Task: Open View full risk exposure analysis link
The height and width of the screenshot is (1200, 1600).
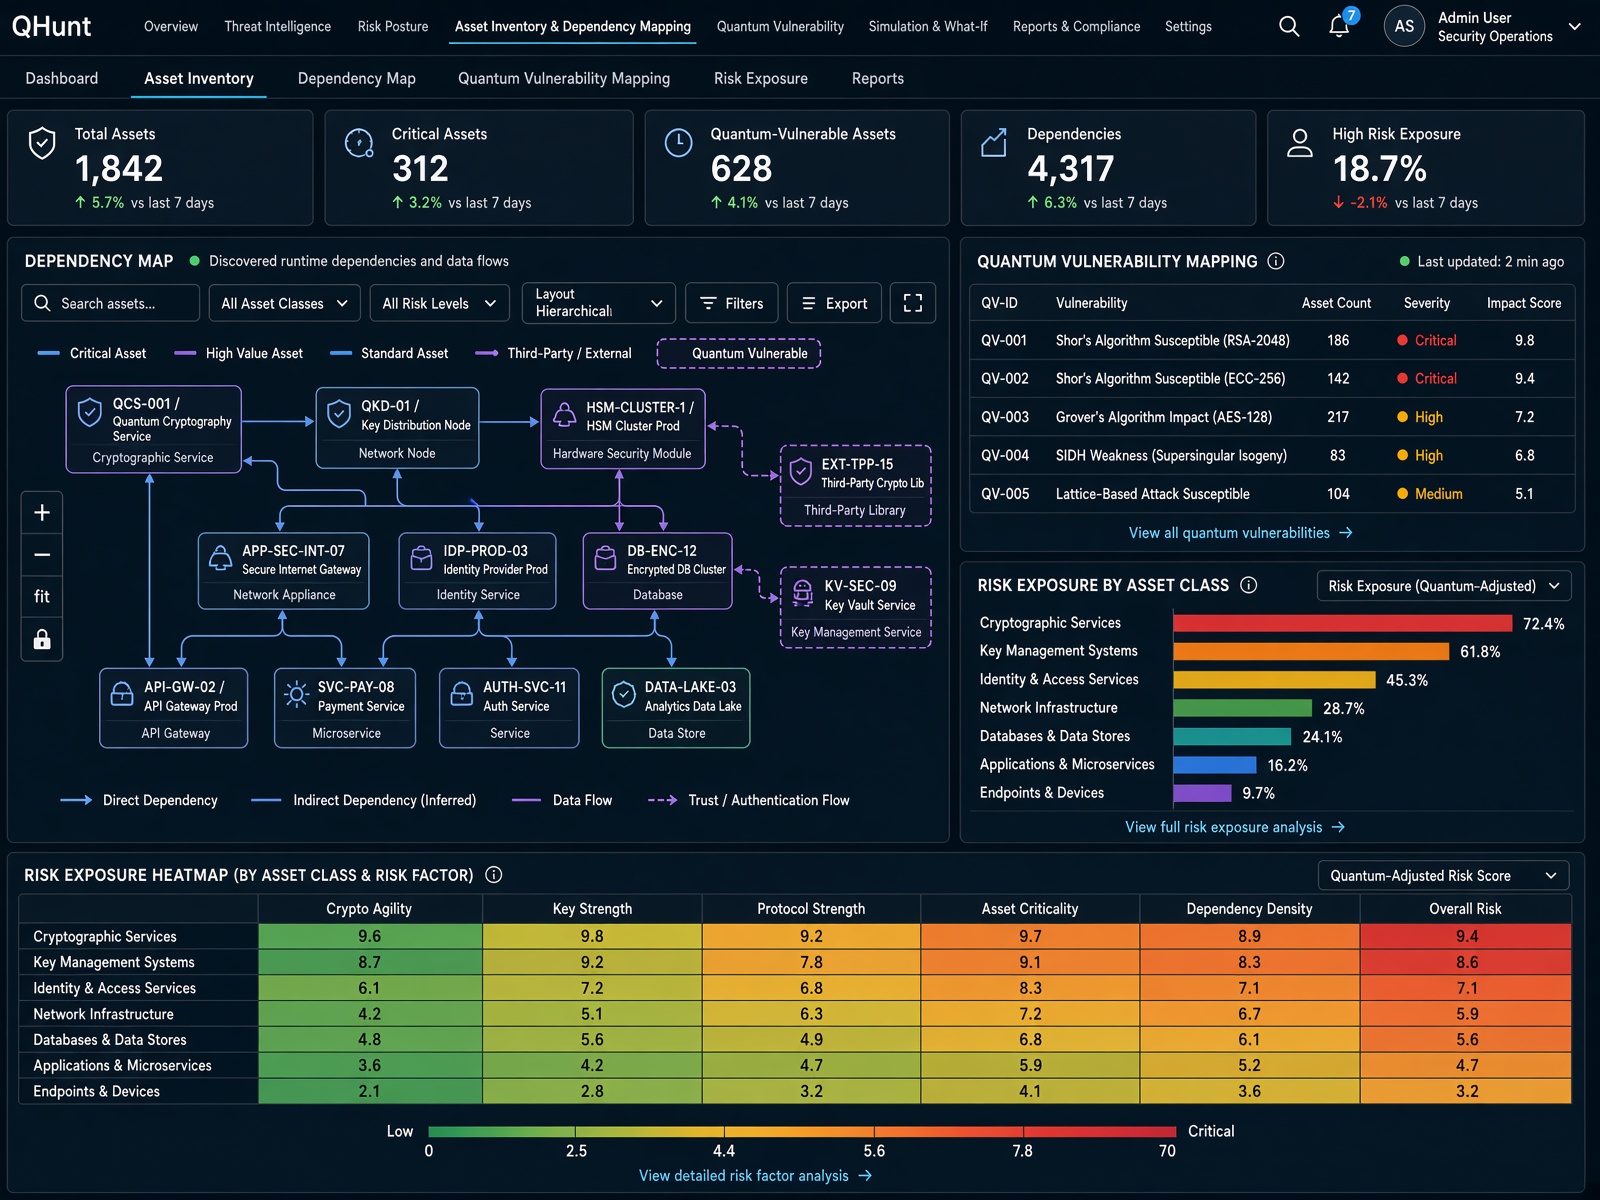Action: tap(1235, 827)
